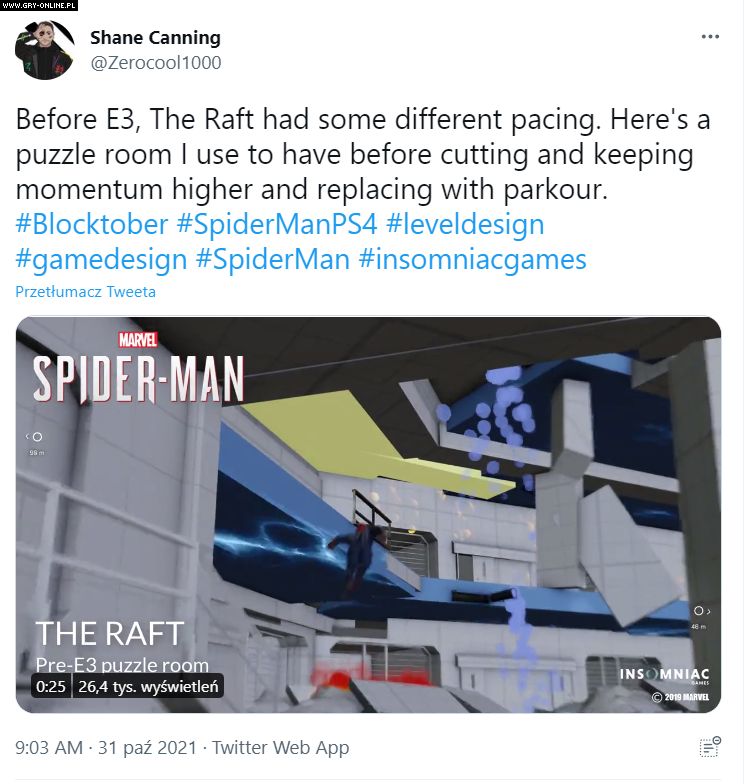Click Shane Canning's profile avatar
Screen dimensions: 744x784
pos(45,50)
